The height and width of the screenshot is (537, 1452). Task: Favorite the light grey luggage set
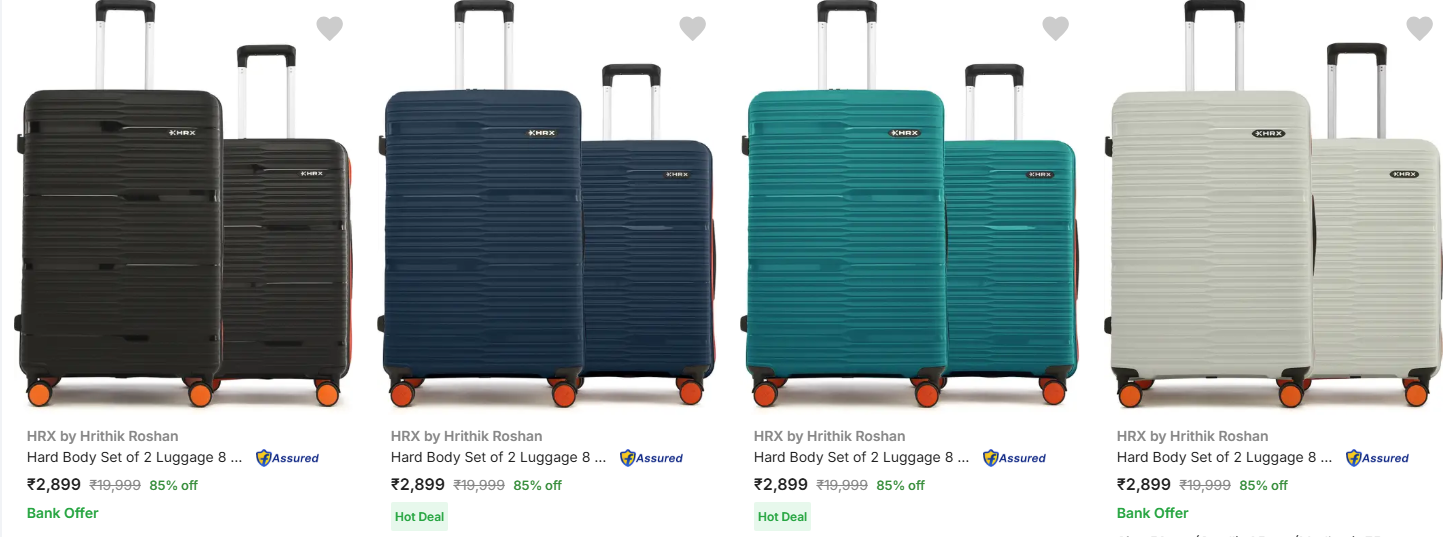click(1420, 29)
